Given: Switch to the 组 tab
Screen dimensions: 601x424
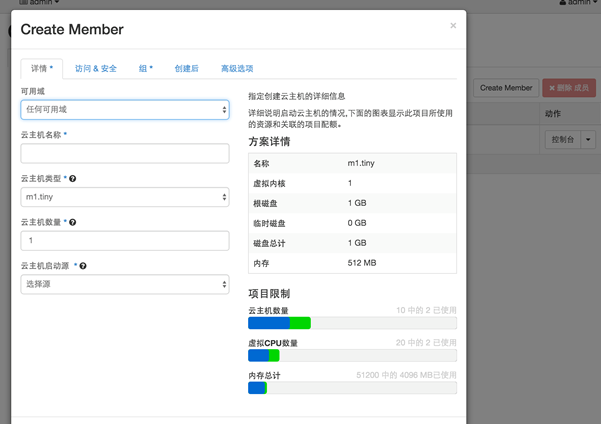Looking at the screenshot, I should tap(146, 69).
